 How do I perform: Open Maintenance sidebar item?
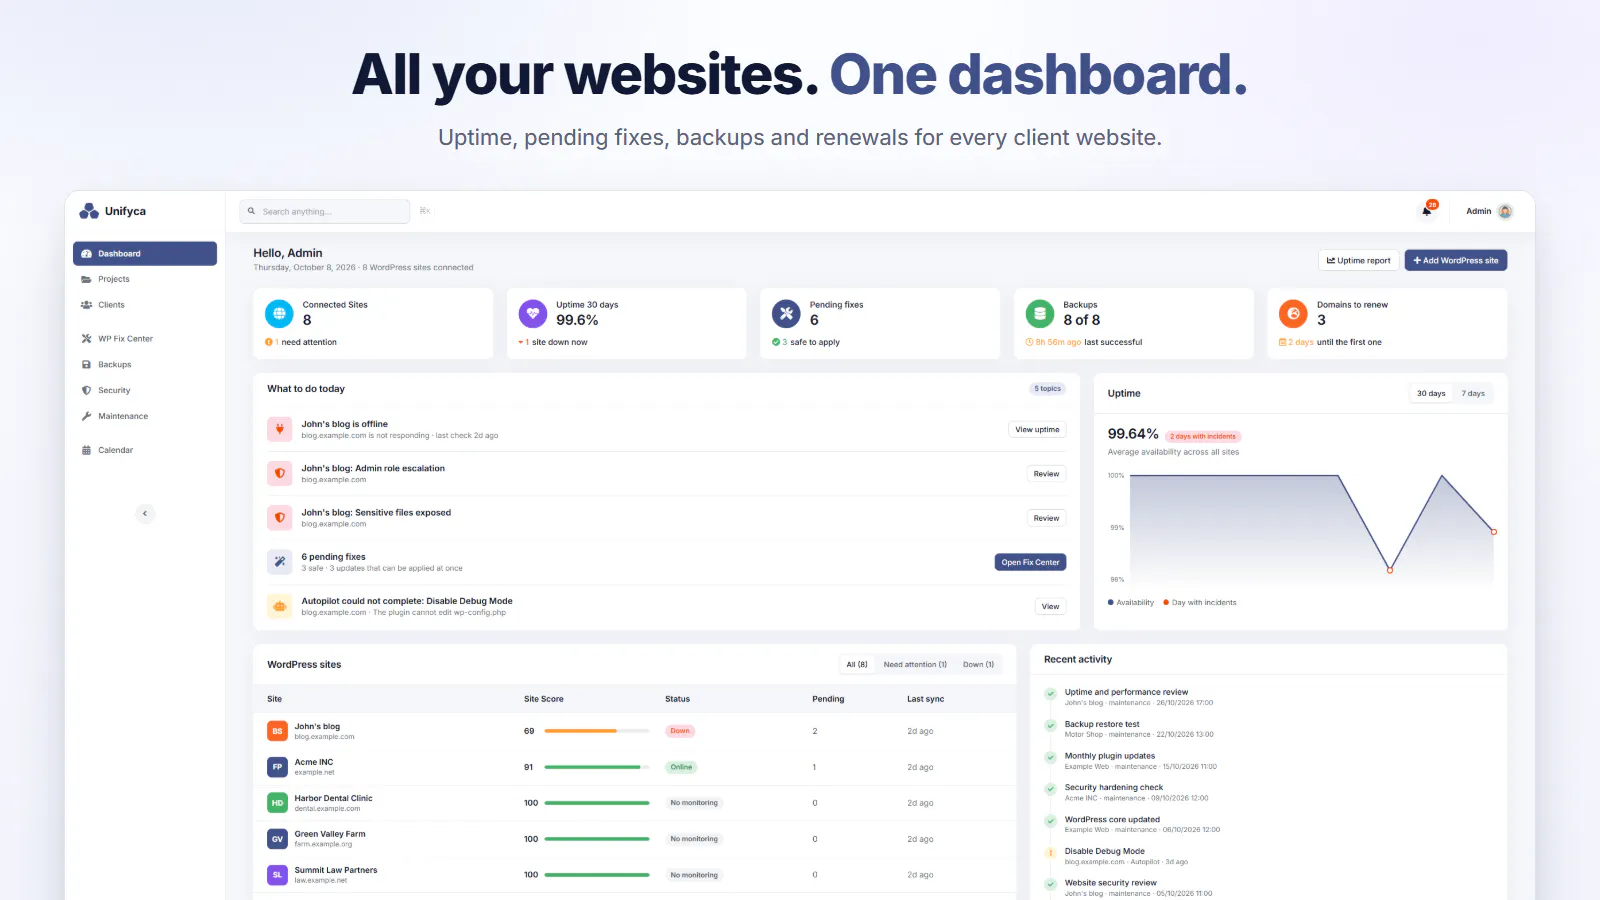point(145,416)
